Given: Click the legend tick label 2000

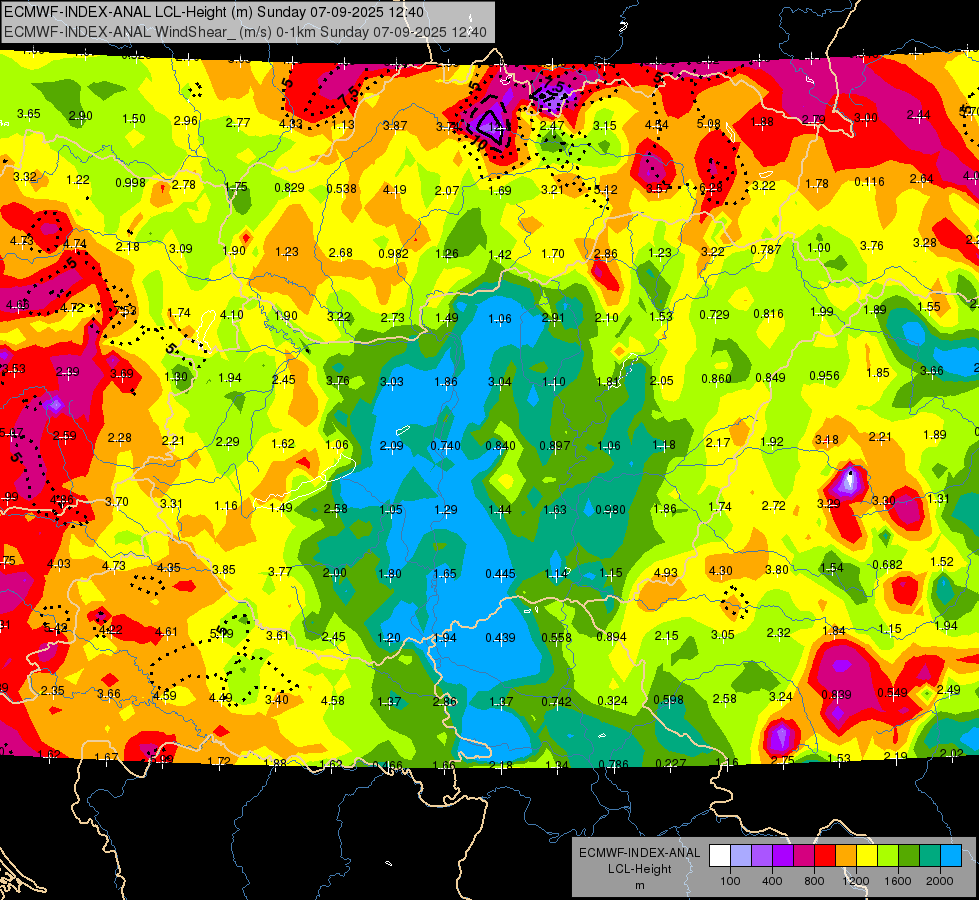Looking at the screenshot, I should click(x=940, y=881).
